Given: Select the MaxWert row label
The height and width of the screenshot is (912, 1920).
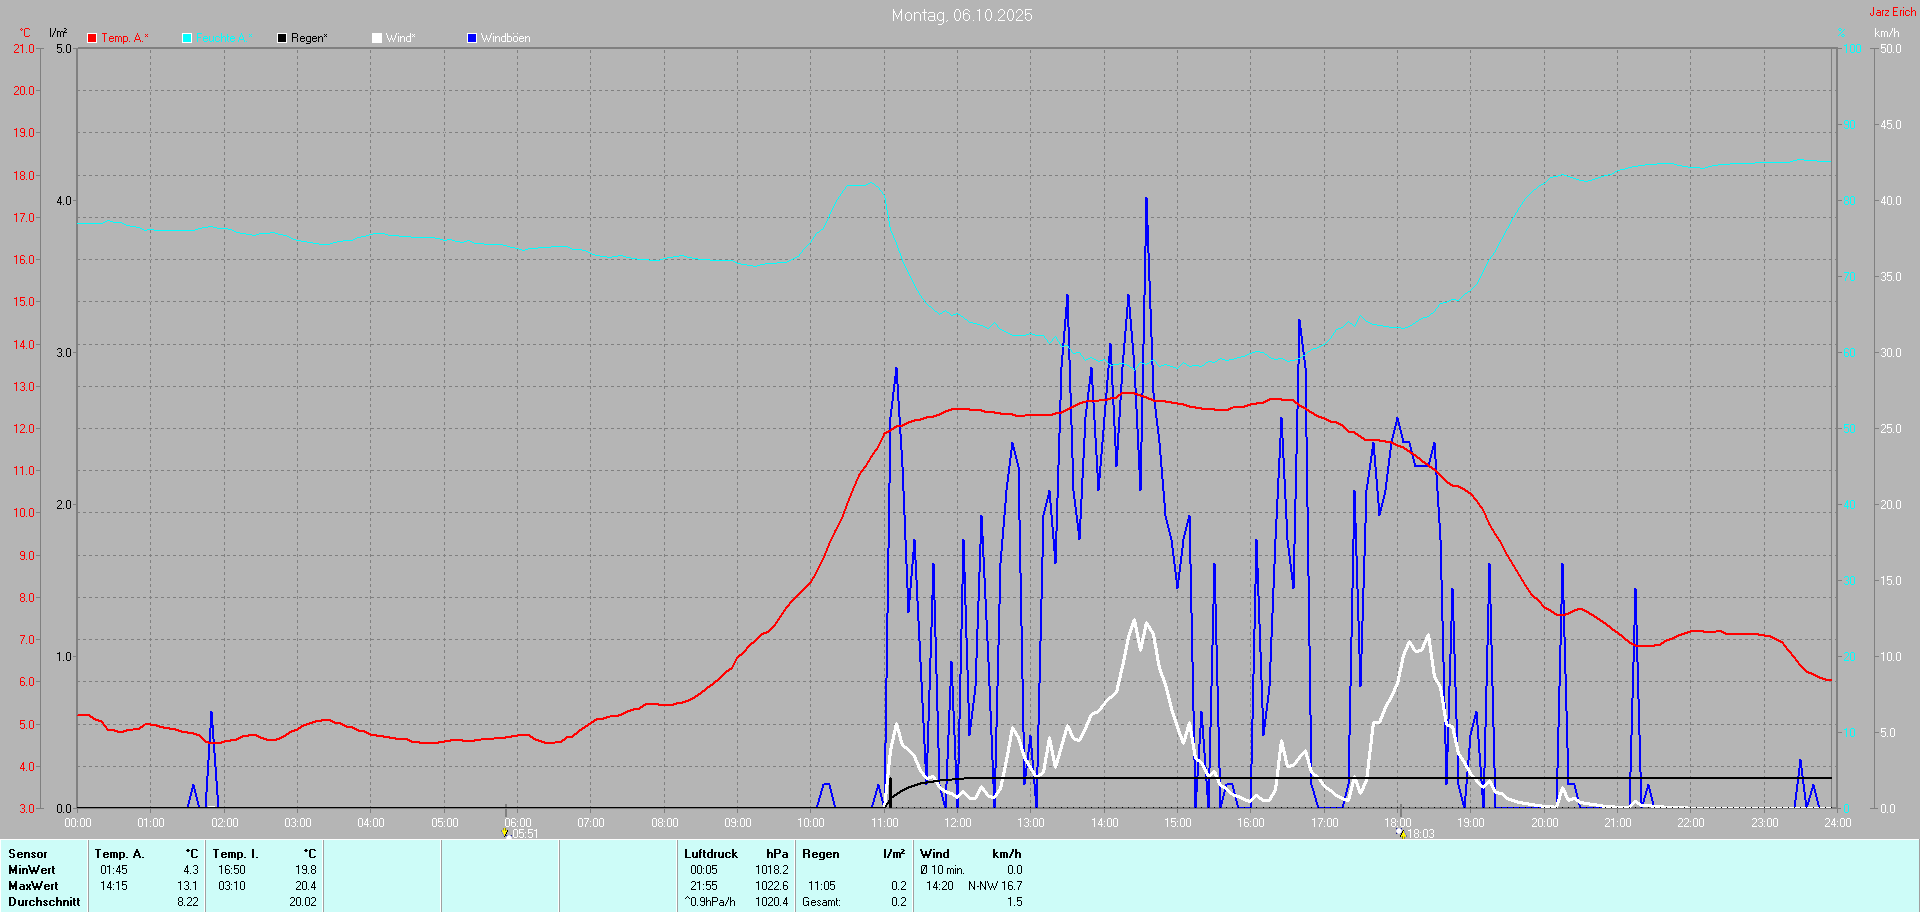Looking at the screenshot, I should (x=33, y=886).
